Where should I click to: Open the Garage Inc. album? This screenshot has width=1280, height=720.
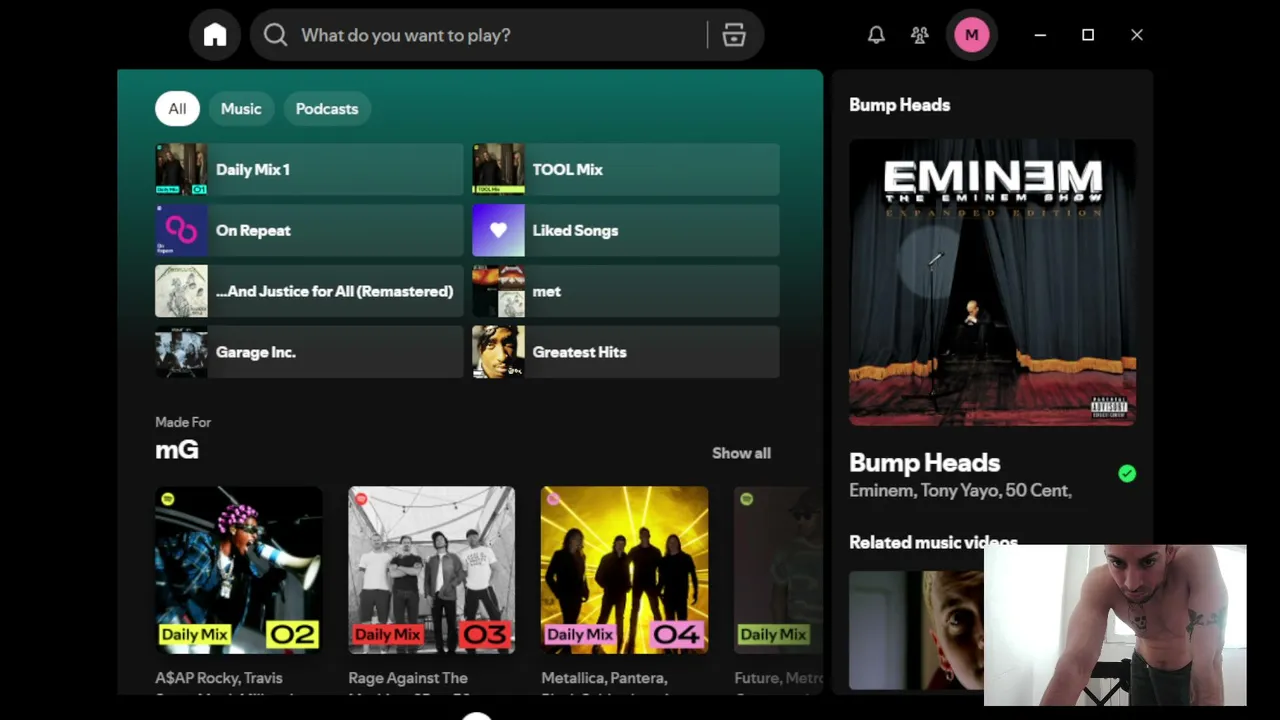[309, 352]
